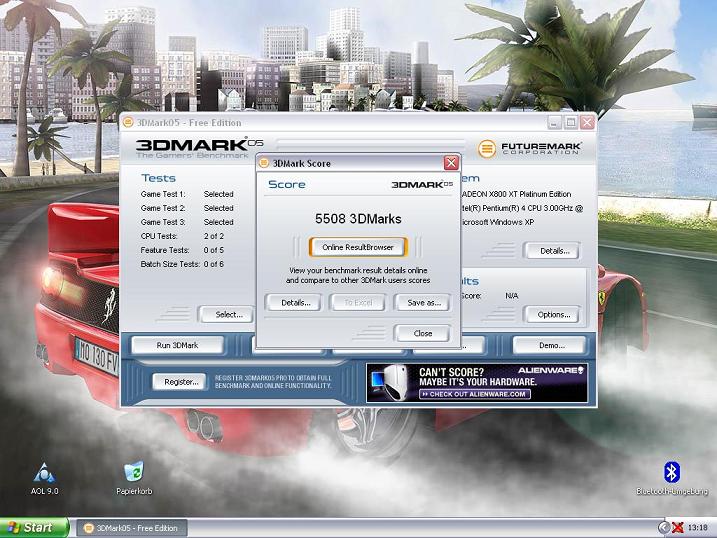Screen dimensions: 717x538
Task: Open the Papierkorb recycle bin icon
Action: click(134, 478)
